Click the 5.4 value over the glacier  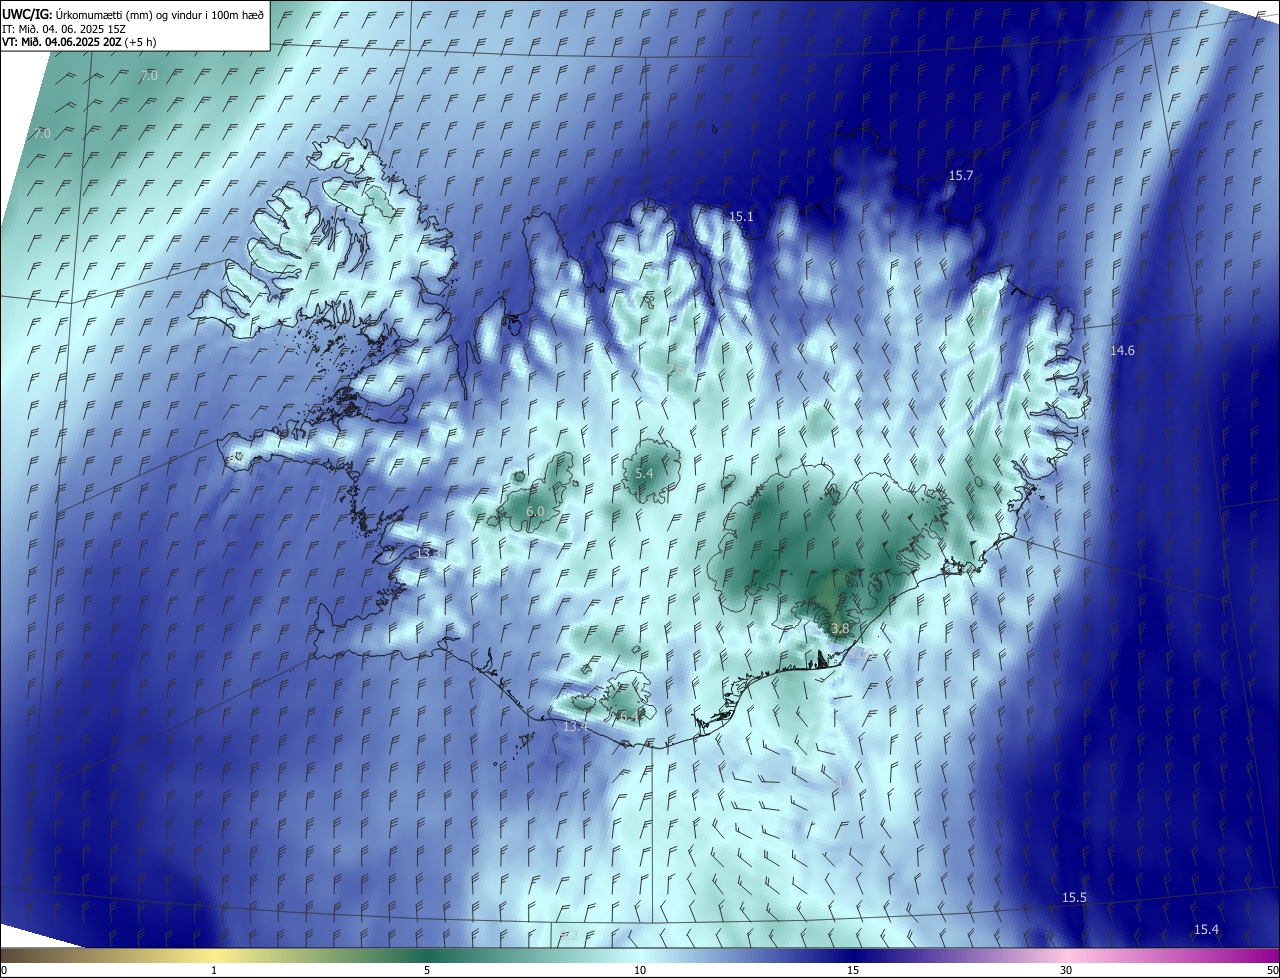(x=644, y=473)
